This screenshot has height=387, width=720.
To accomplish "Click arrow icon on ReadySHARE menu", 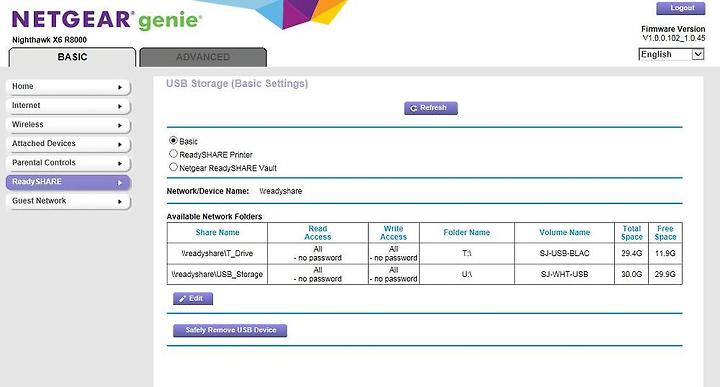I will pos(120,183).
